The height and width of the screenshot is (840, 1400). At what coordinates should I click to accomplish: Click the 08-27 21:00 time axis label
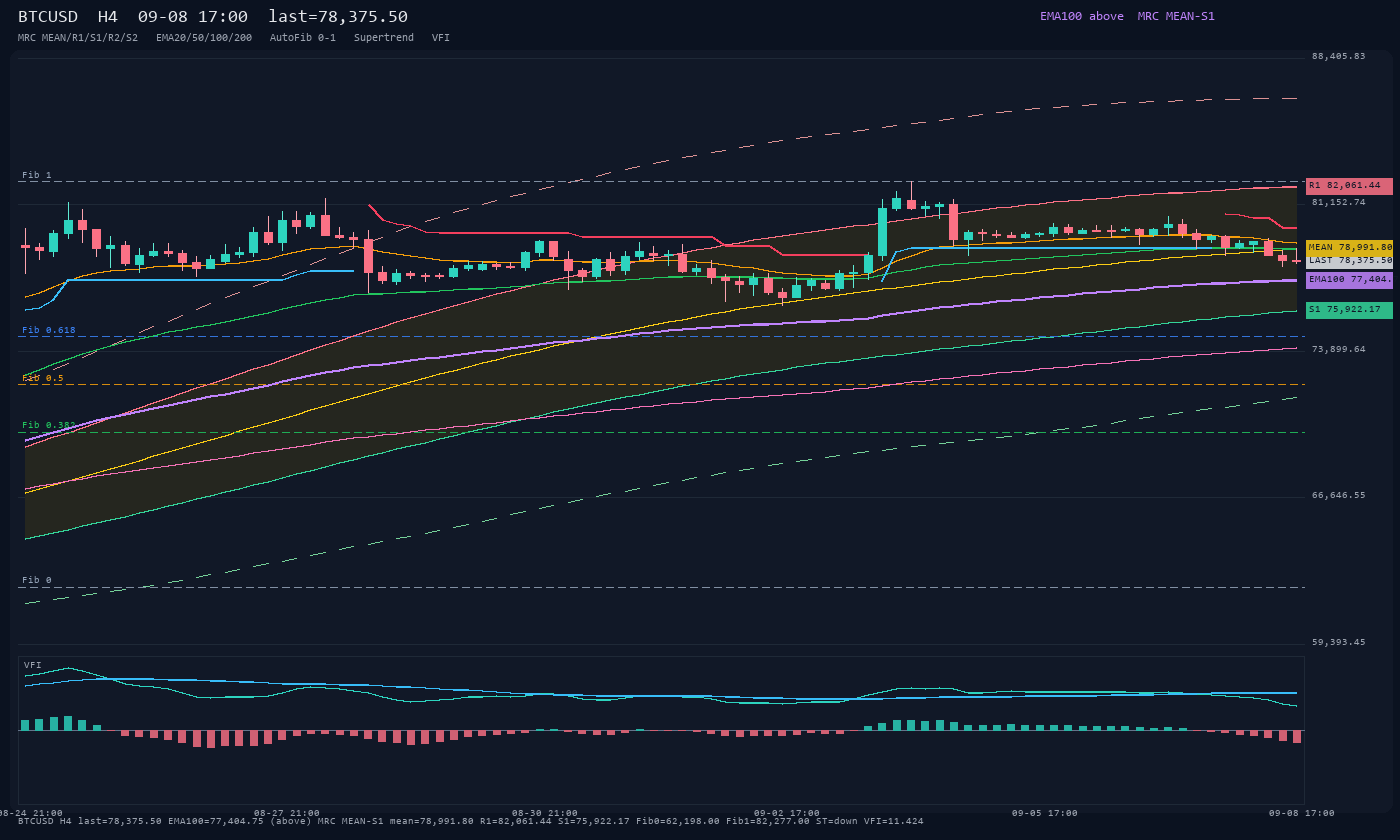[287, 813]
